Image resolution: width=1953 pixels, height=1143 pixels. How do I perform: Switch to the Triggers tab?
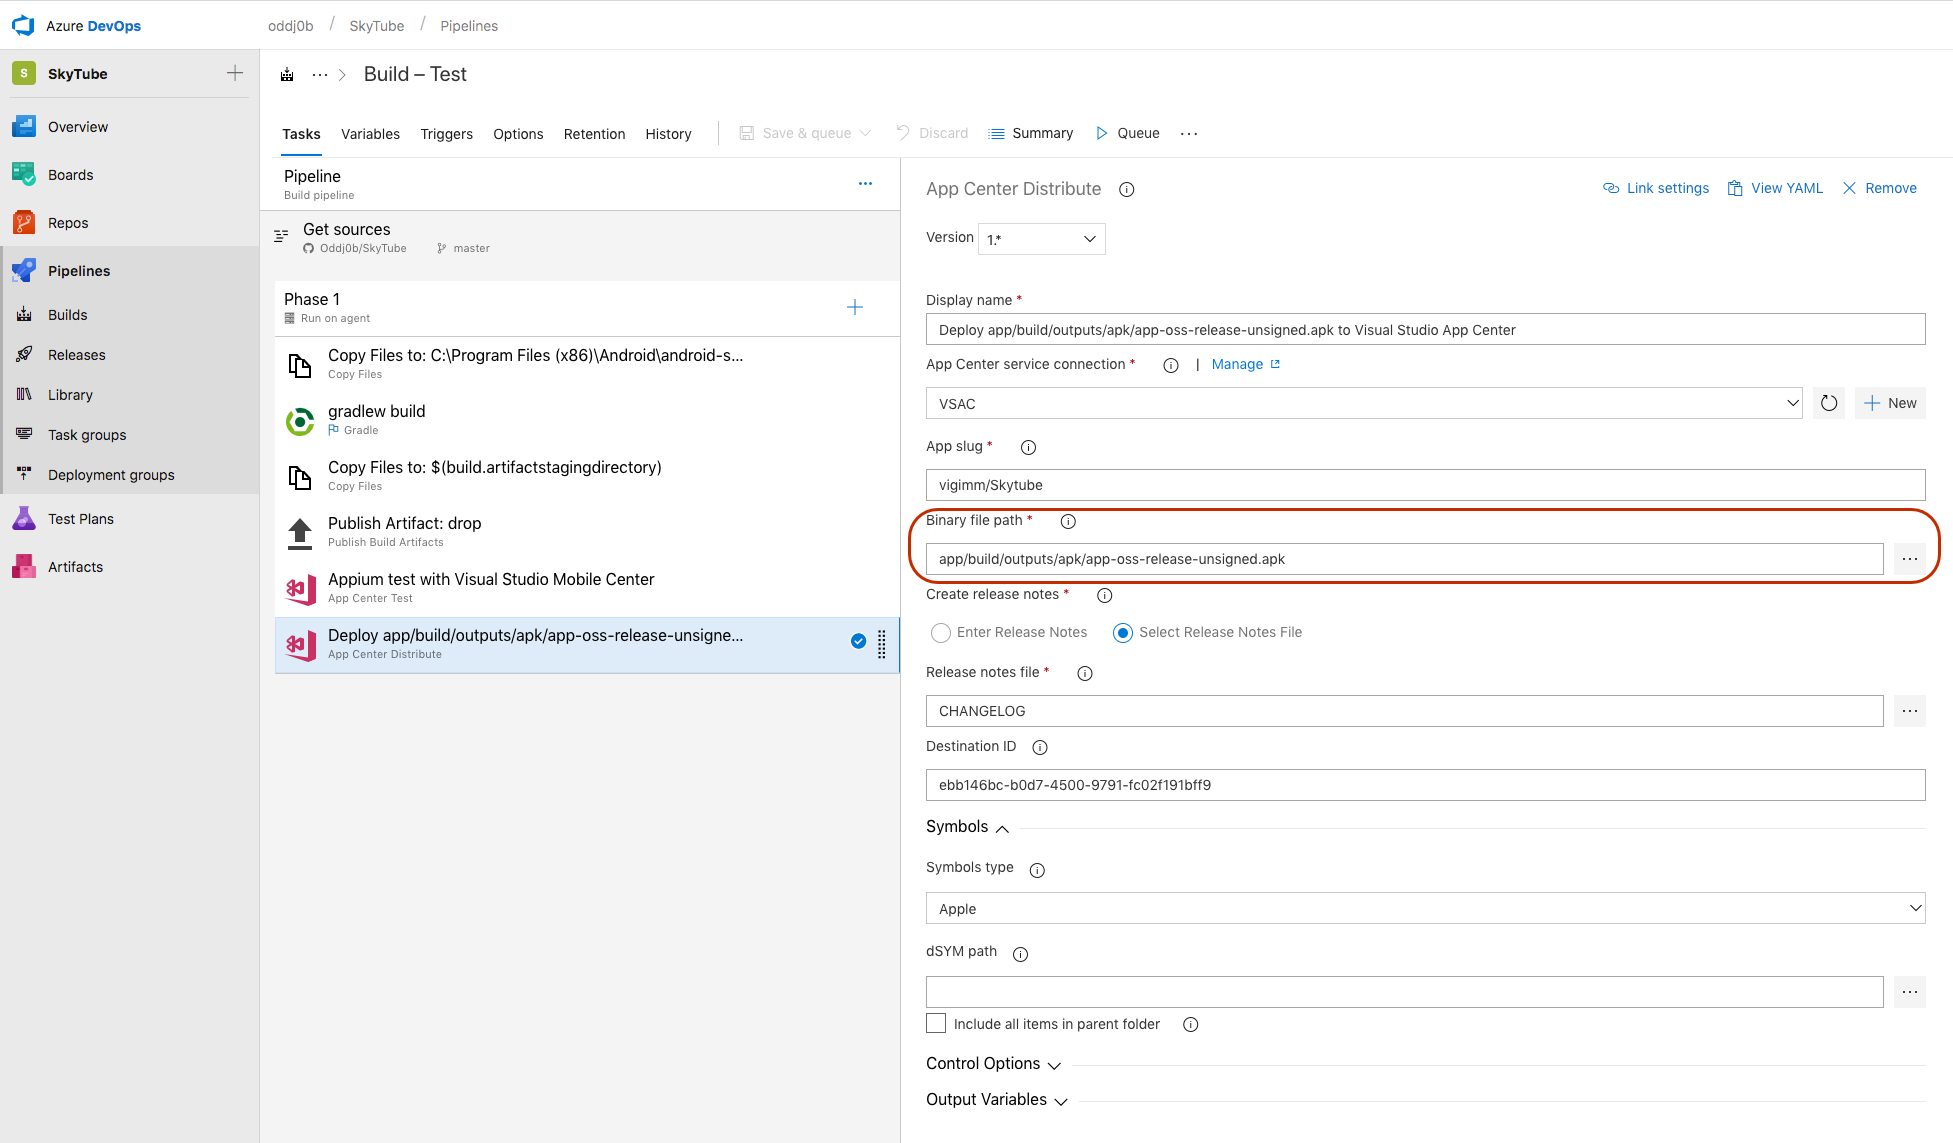coord(446,133)
